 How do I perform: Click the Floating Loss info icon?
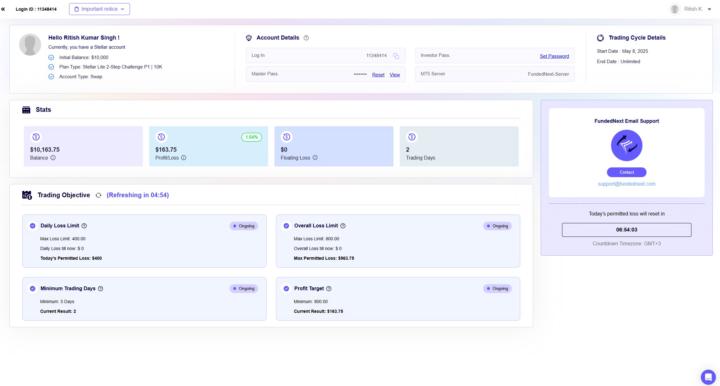click(315, 158)
